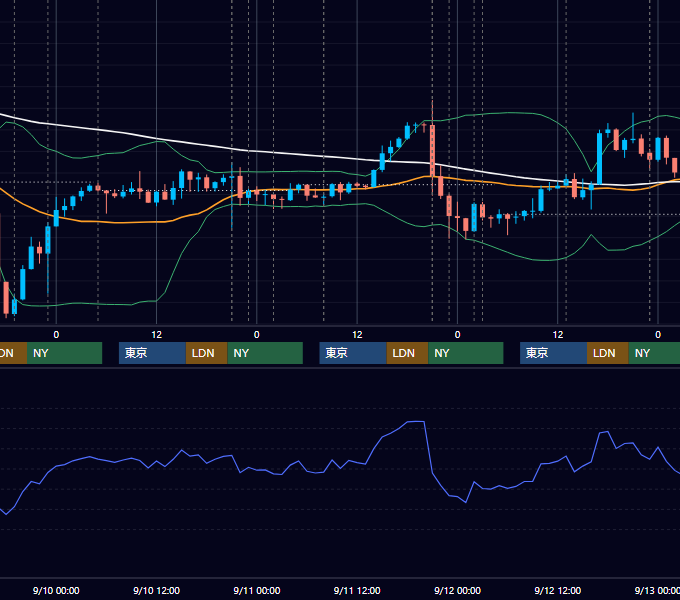
Task: Click the hour label 0 above 9/12 00:00
Action: pos(457,335)
